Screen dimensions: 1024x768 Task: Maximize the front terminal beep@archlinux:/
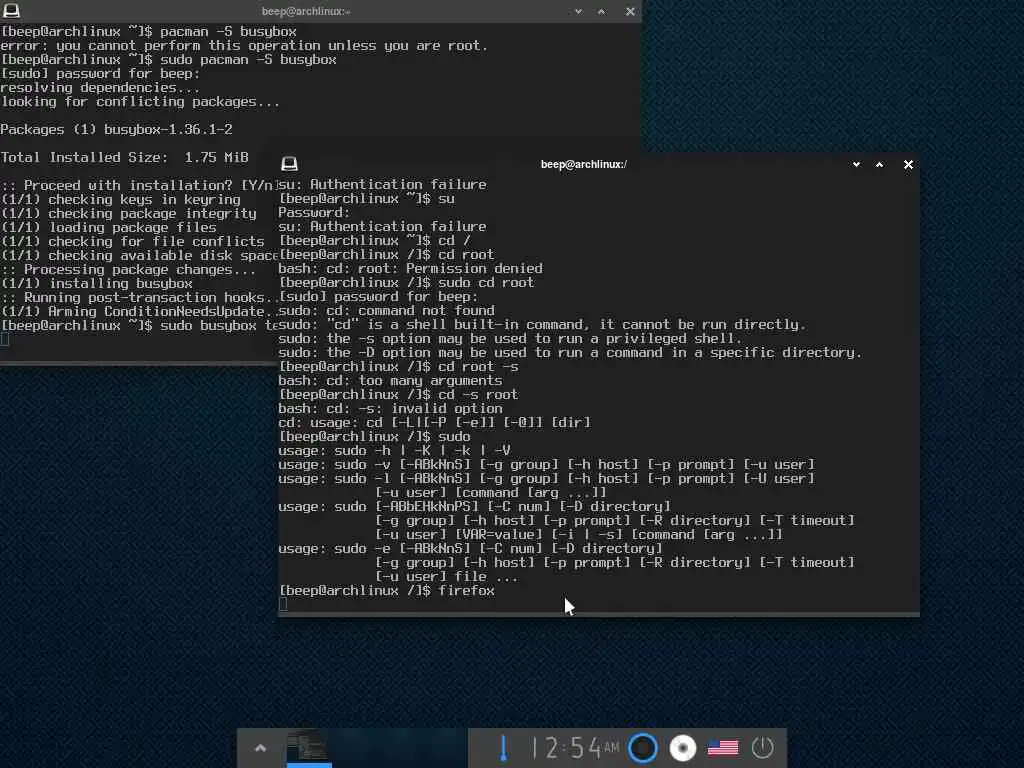point(880,165)
